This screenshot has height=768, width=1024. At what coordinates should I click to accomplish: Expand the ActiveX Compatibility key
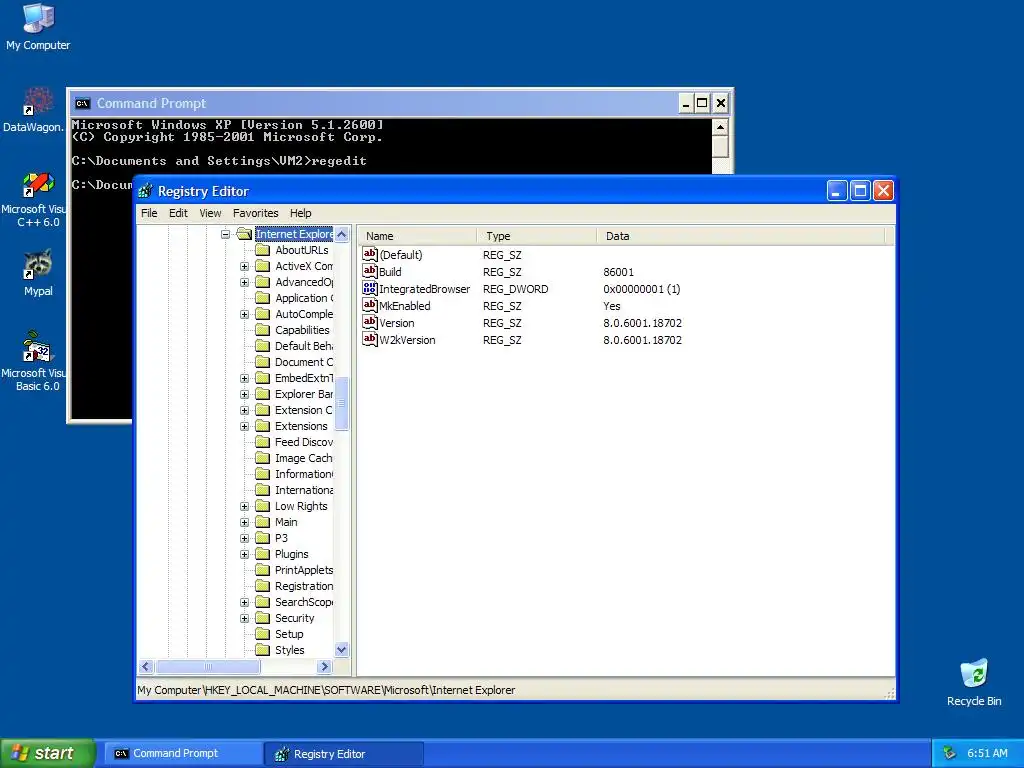pos(244,266)
